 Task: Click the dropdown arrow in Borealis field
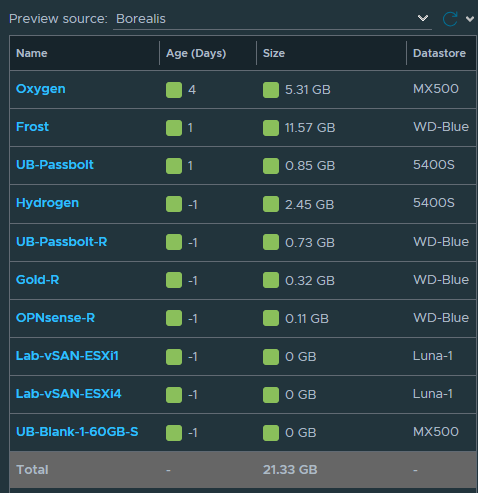click(x=423, y=18)
